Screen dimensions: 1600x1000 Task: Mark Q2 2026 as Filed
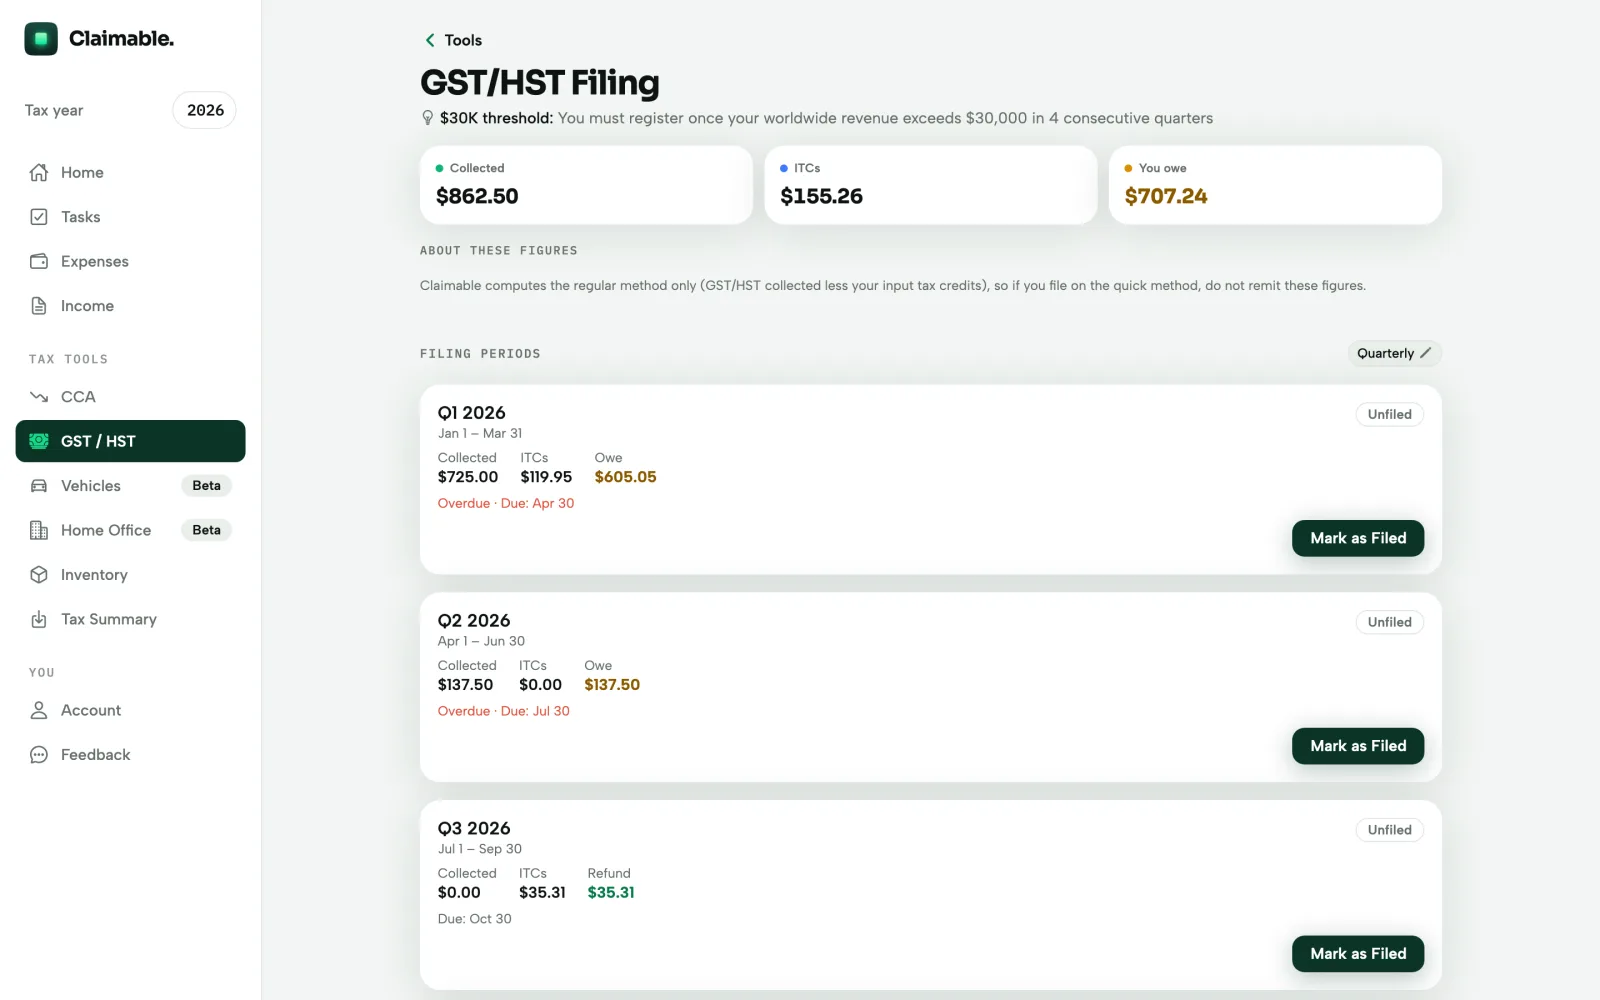[1358, 746]
